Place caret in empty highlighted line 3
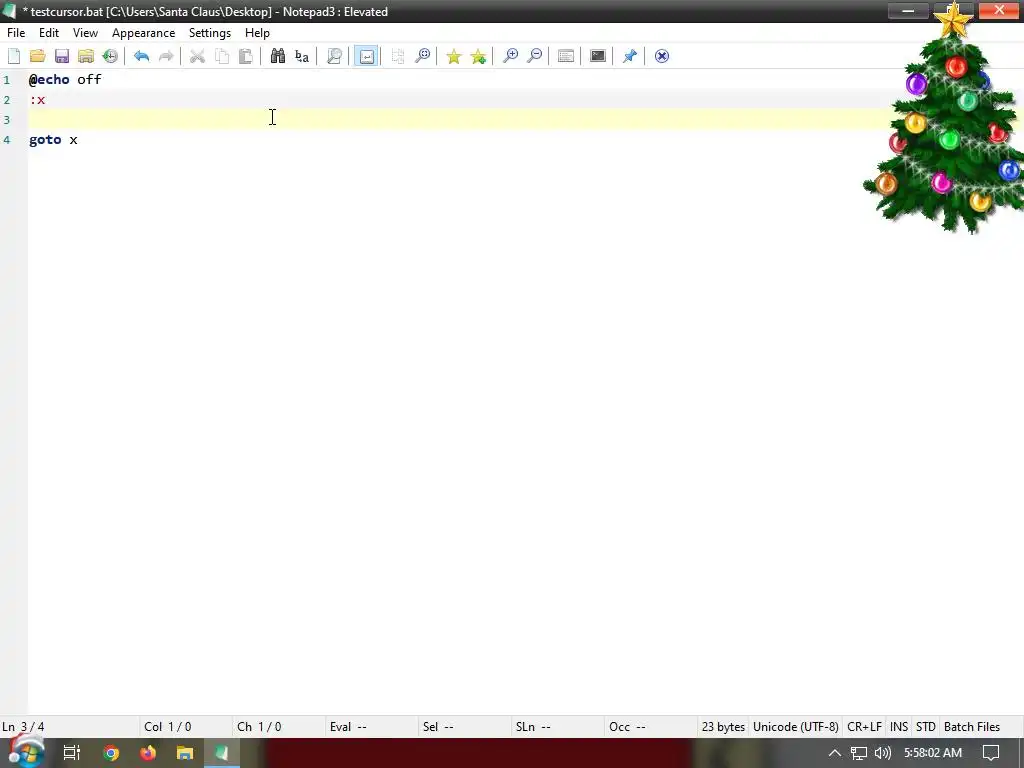1024x768 pixels. click(x=457, y=120)
